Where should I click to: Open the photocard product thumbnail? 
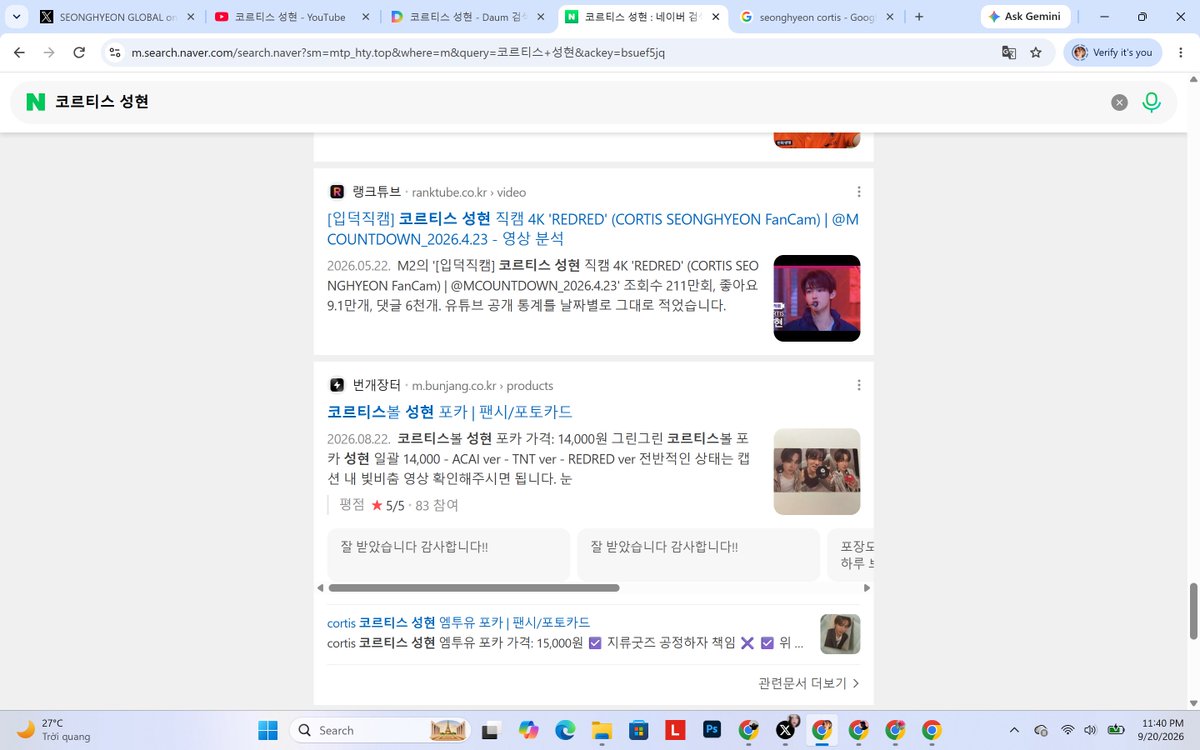(x=817, y=472)
